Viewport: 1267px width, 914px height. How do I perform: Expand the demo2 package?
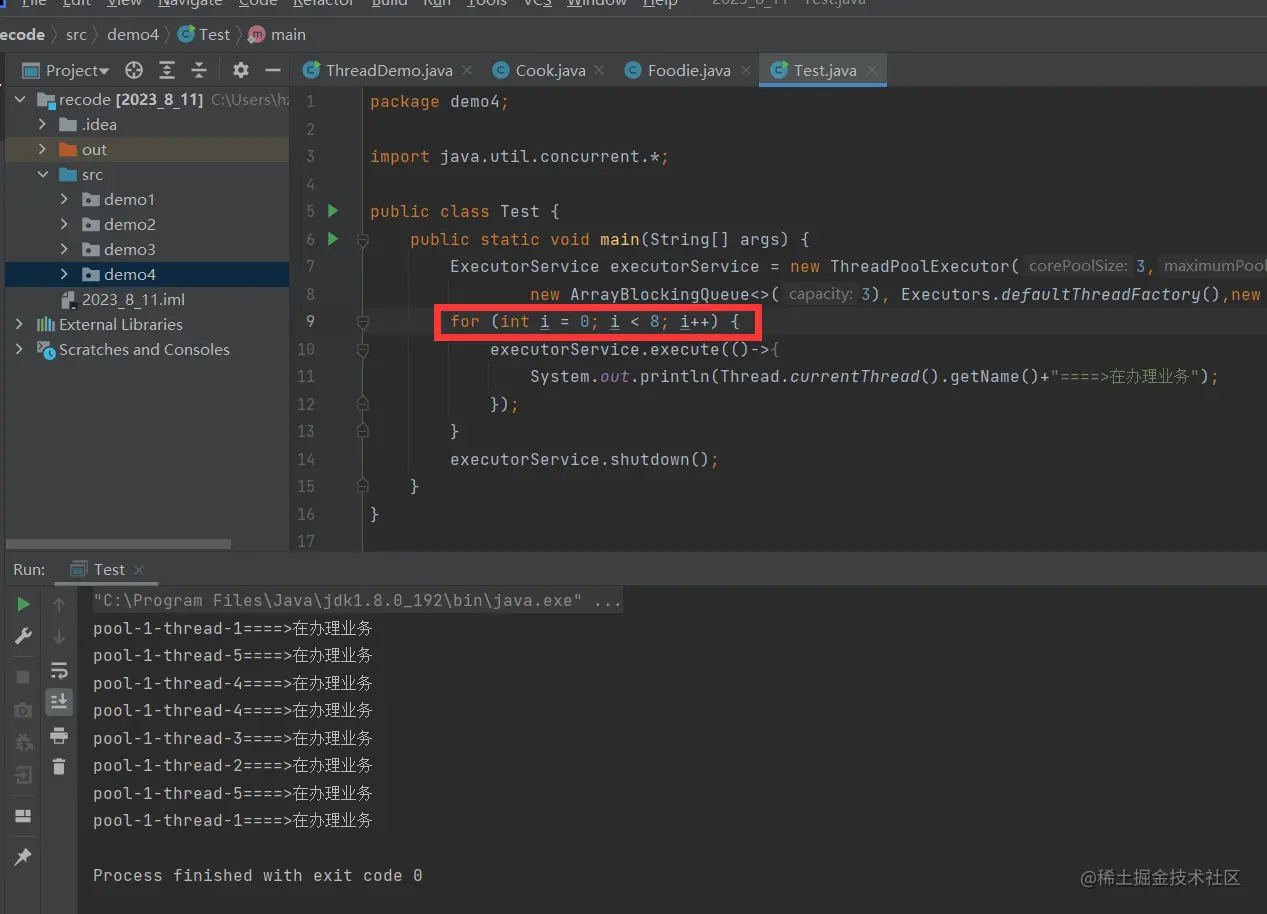pyautogui.click(x=64, y=225)
